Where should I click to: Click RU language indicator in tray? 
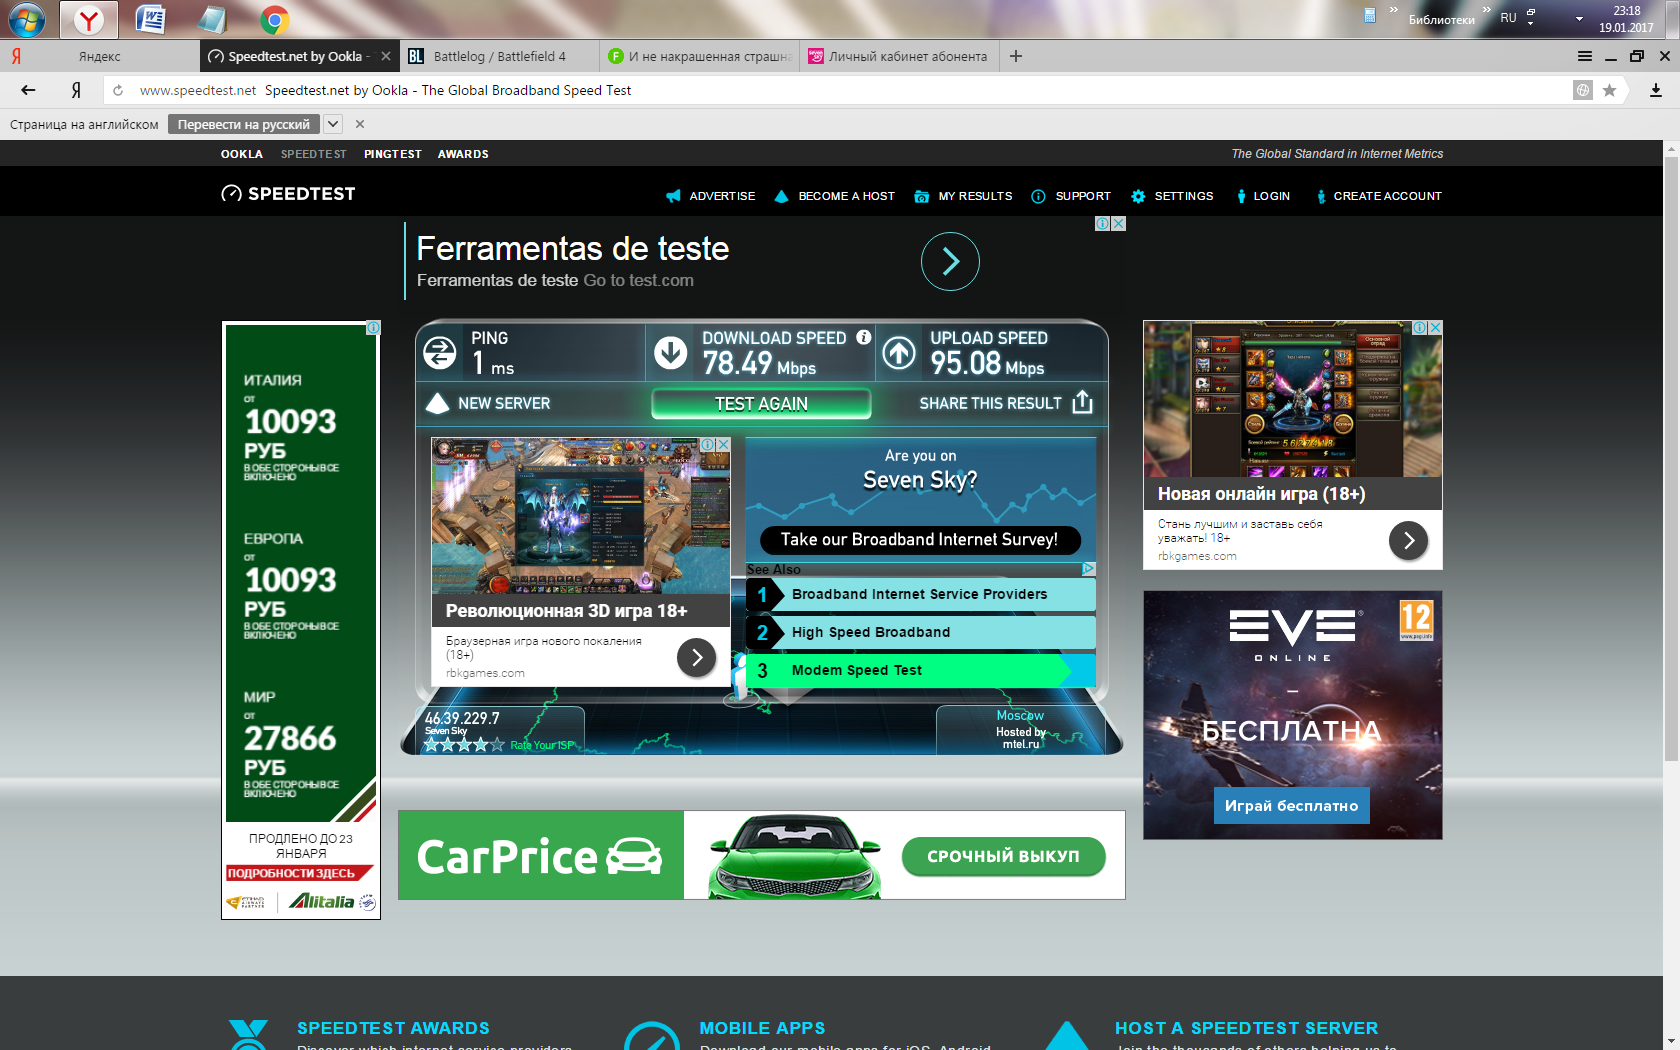[1508, 18]
